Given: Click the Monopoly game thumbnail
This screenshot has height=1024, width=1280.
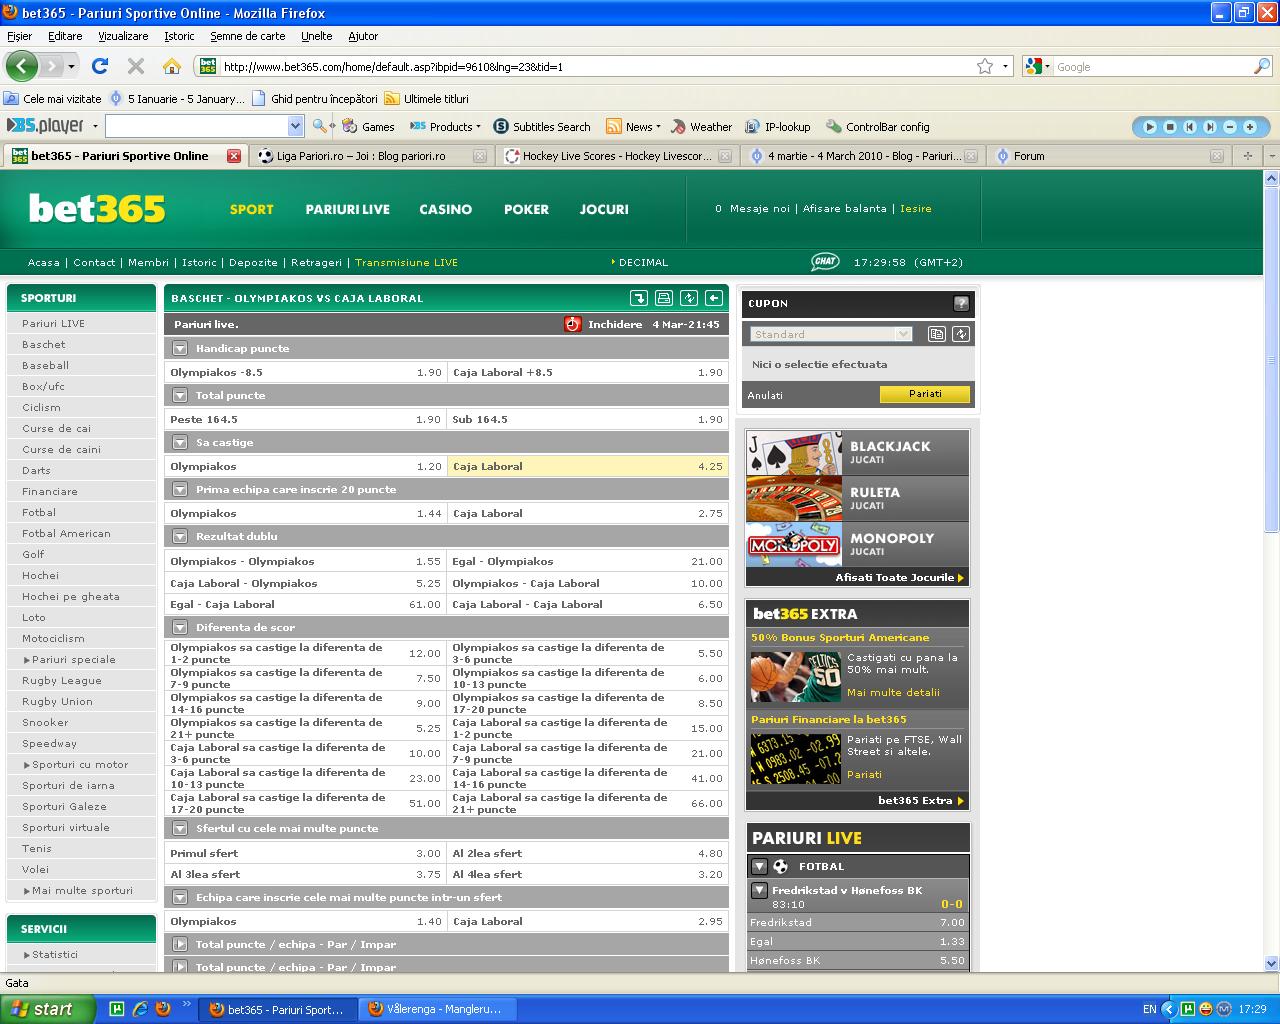Looking at the screenshot, I should (794, 544).
